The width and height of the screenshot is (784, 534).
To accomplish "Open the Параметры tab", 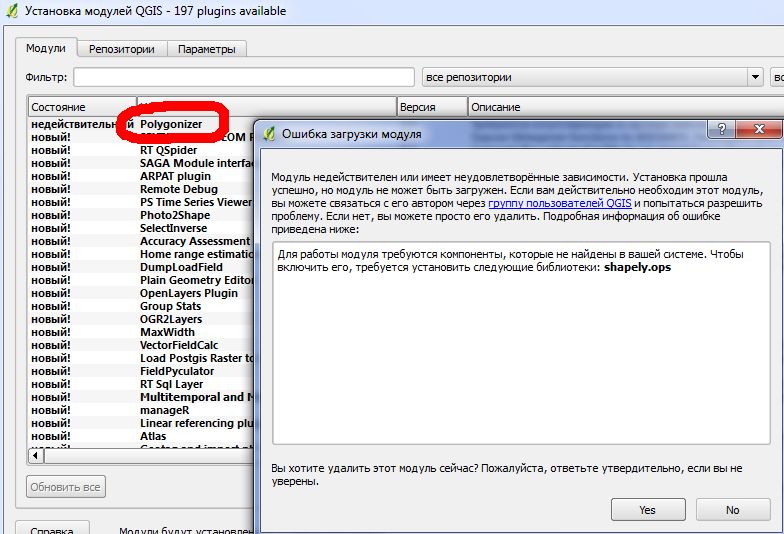I will (x=206, y=49).
